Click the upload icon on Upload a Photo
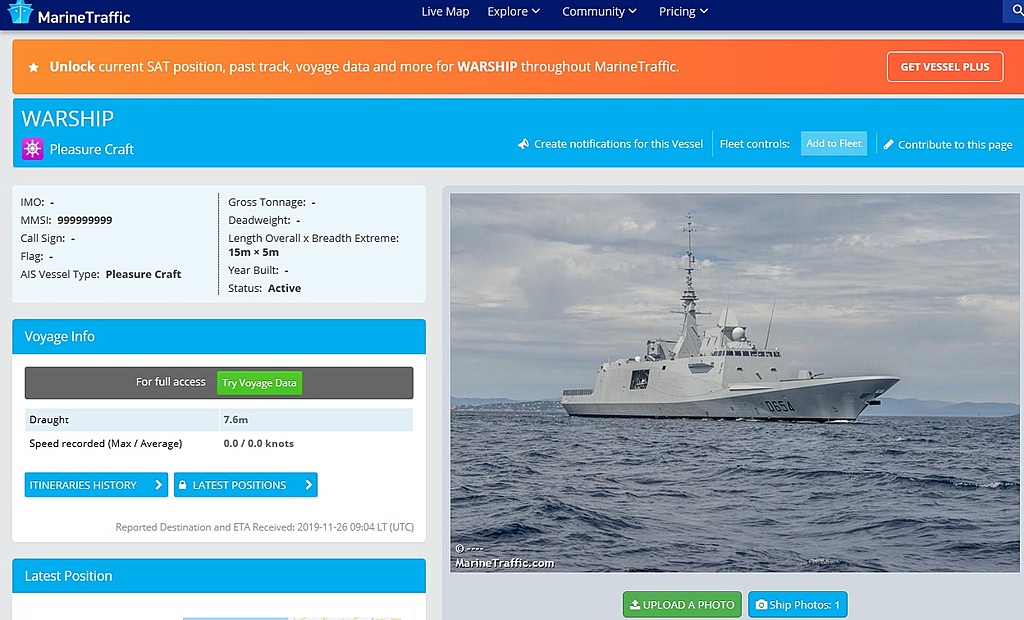This screenshot has height=620, width=1024. (x=635, y=605)
